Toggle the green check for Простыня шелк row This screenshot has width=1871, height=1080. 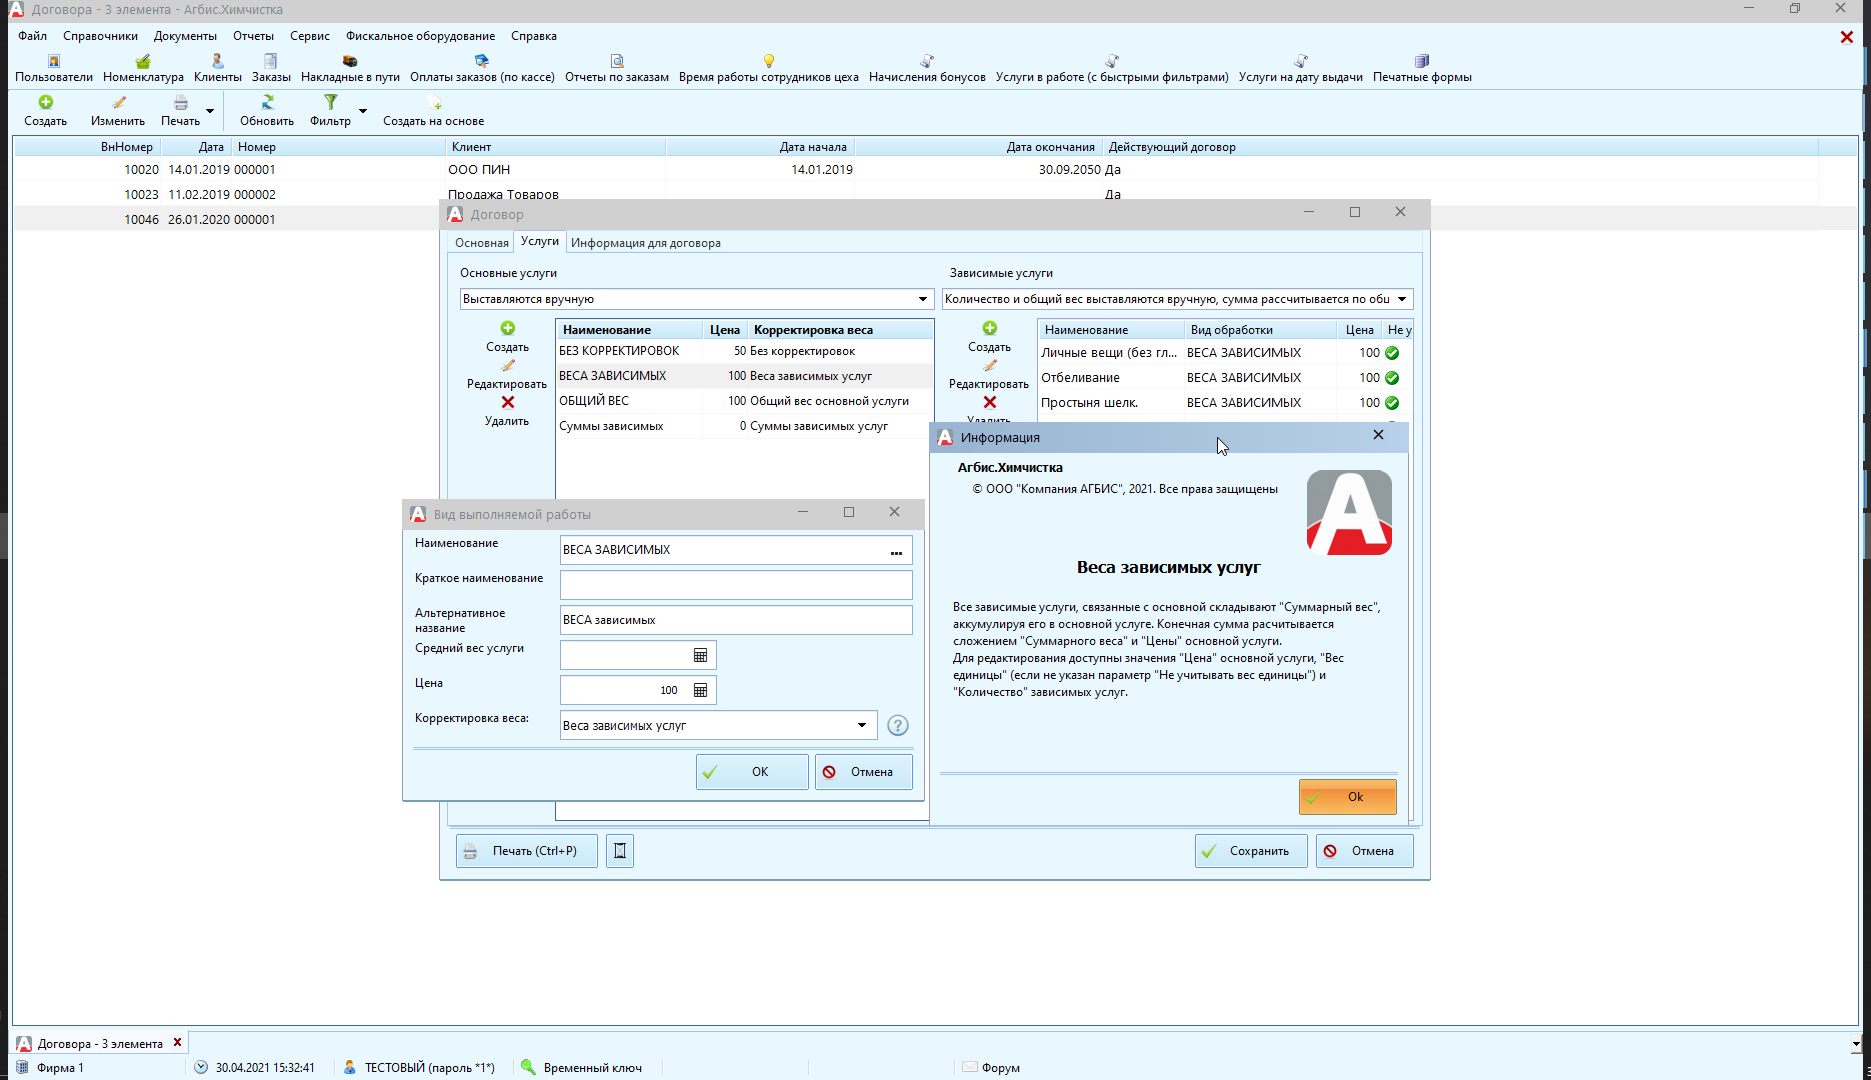1392,403
